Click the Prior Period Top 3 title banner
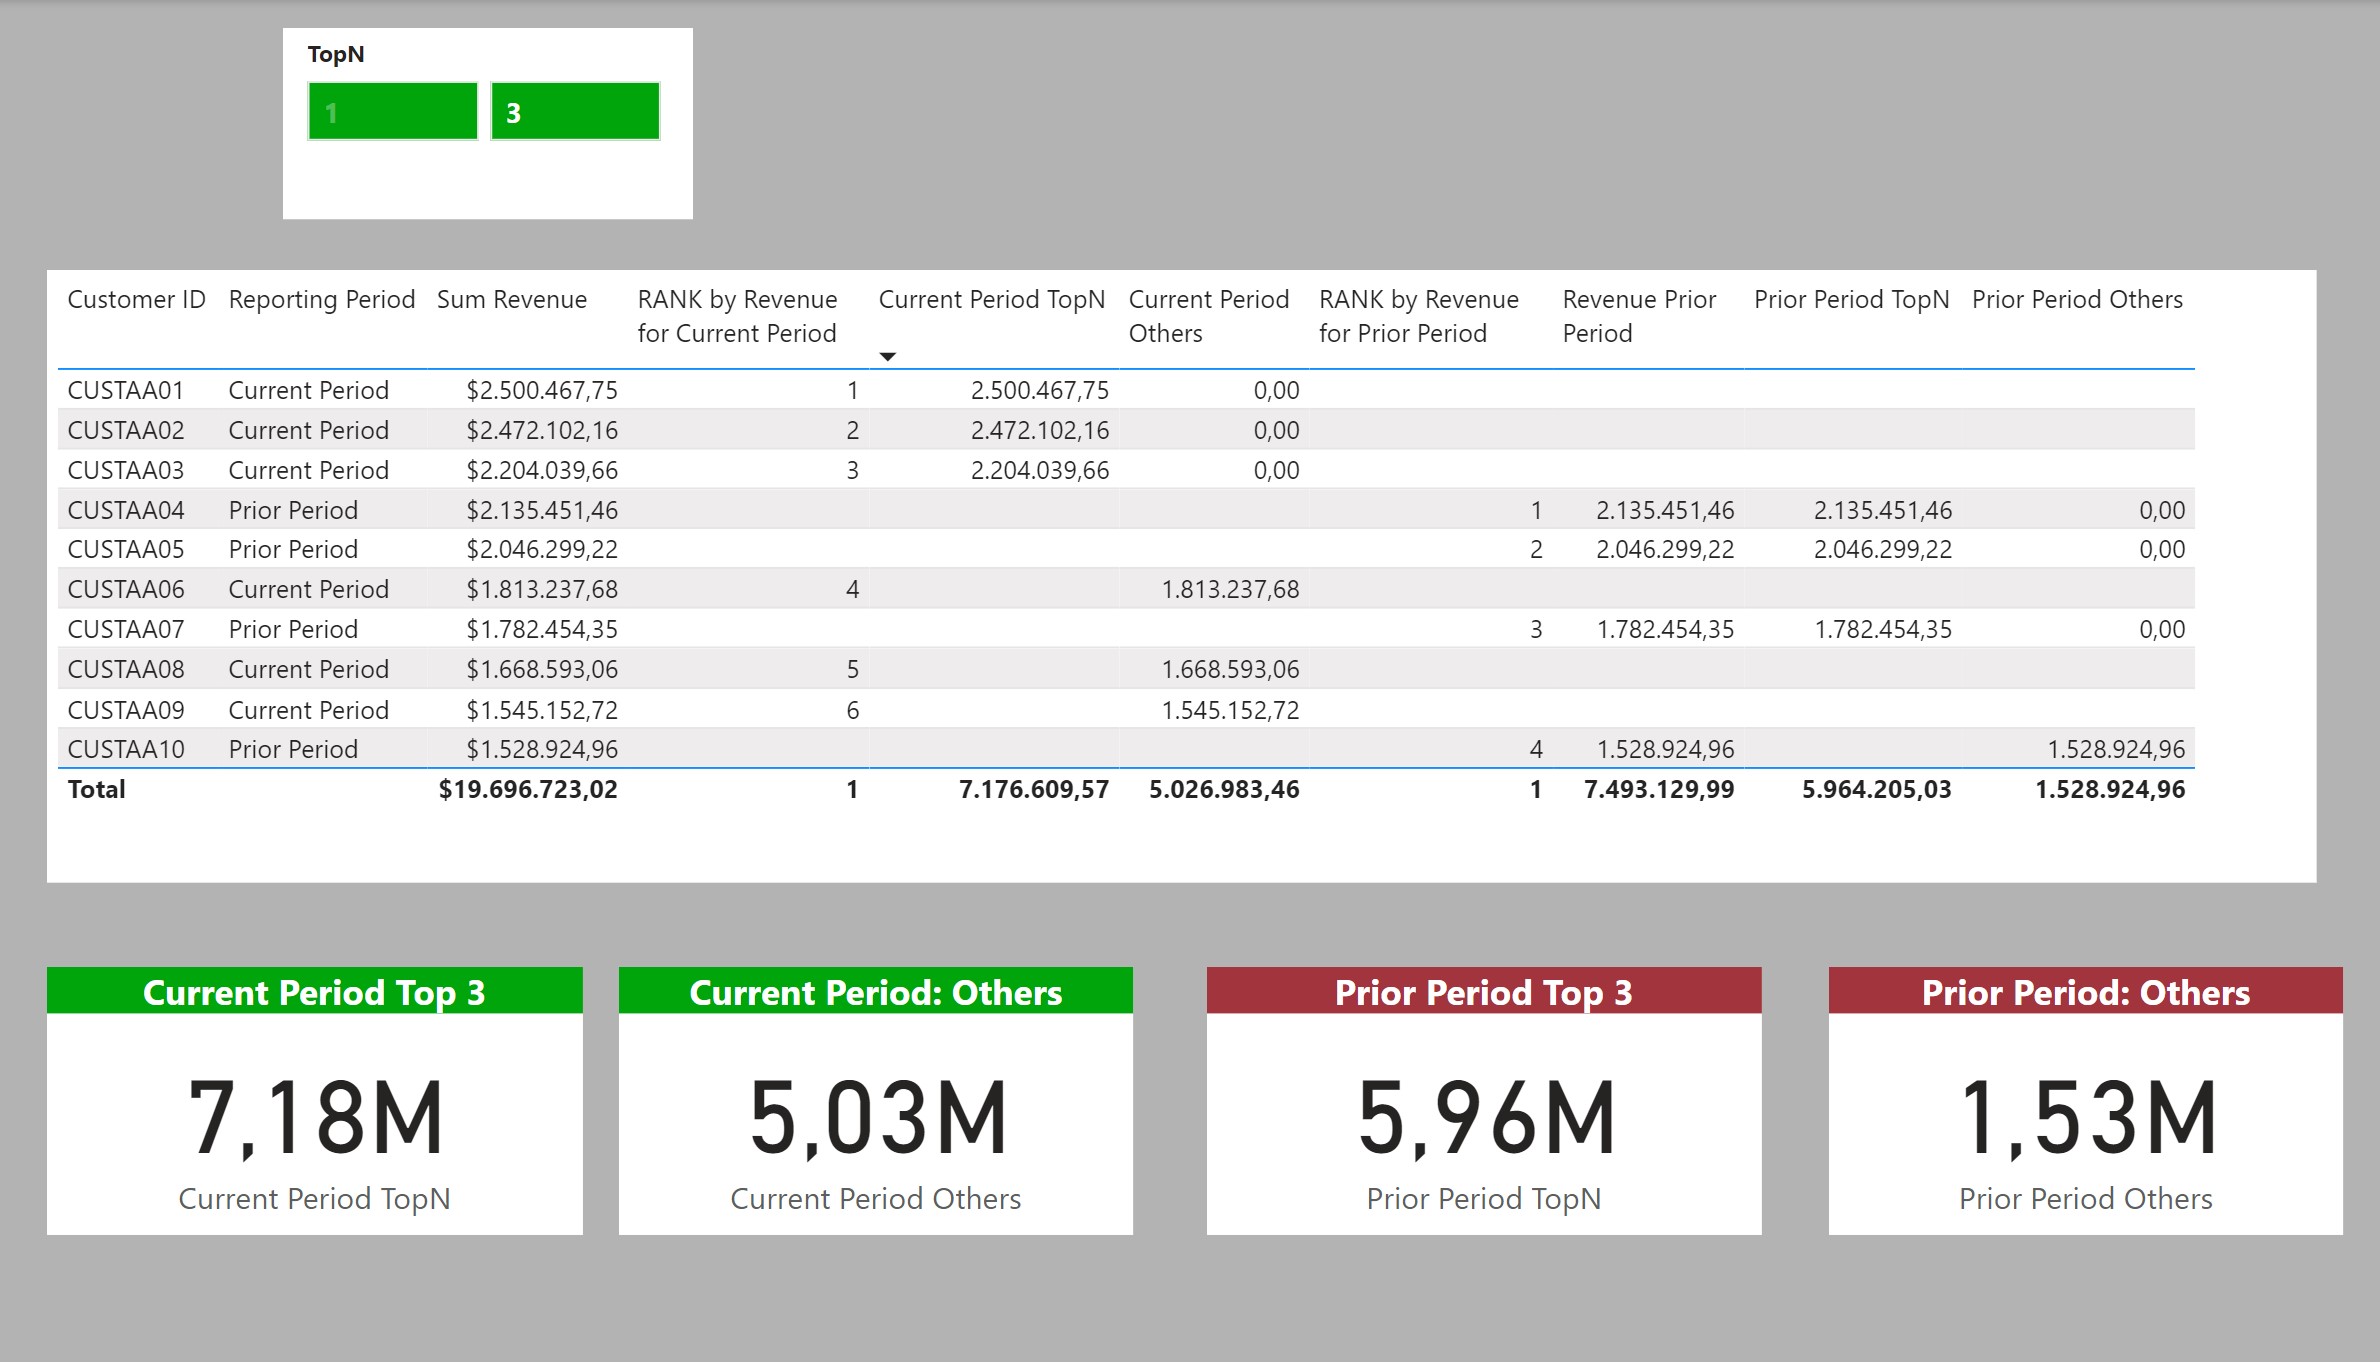 (x=1484, y=991)
